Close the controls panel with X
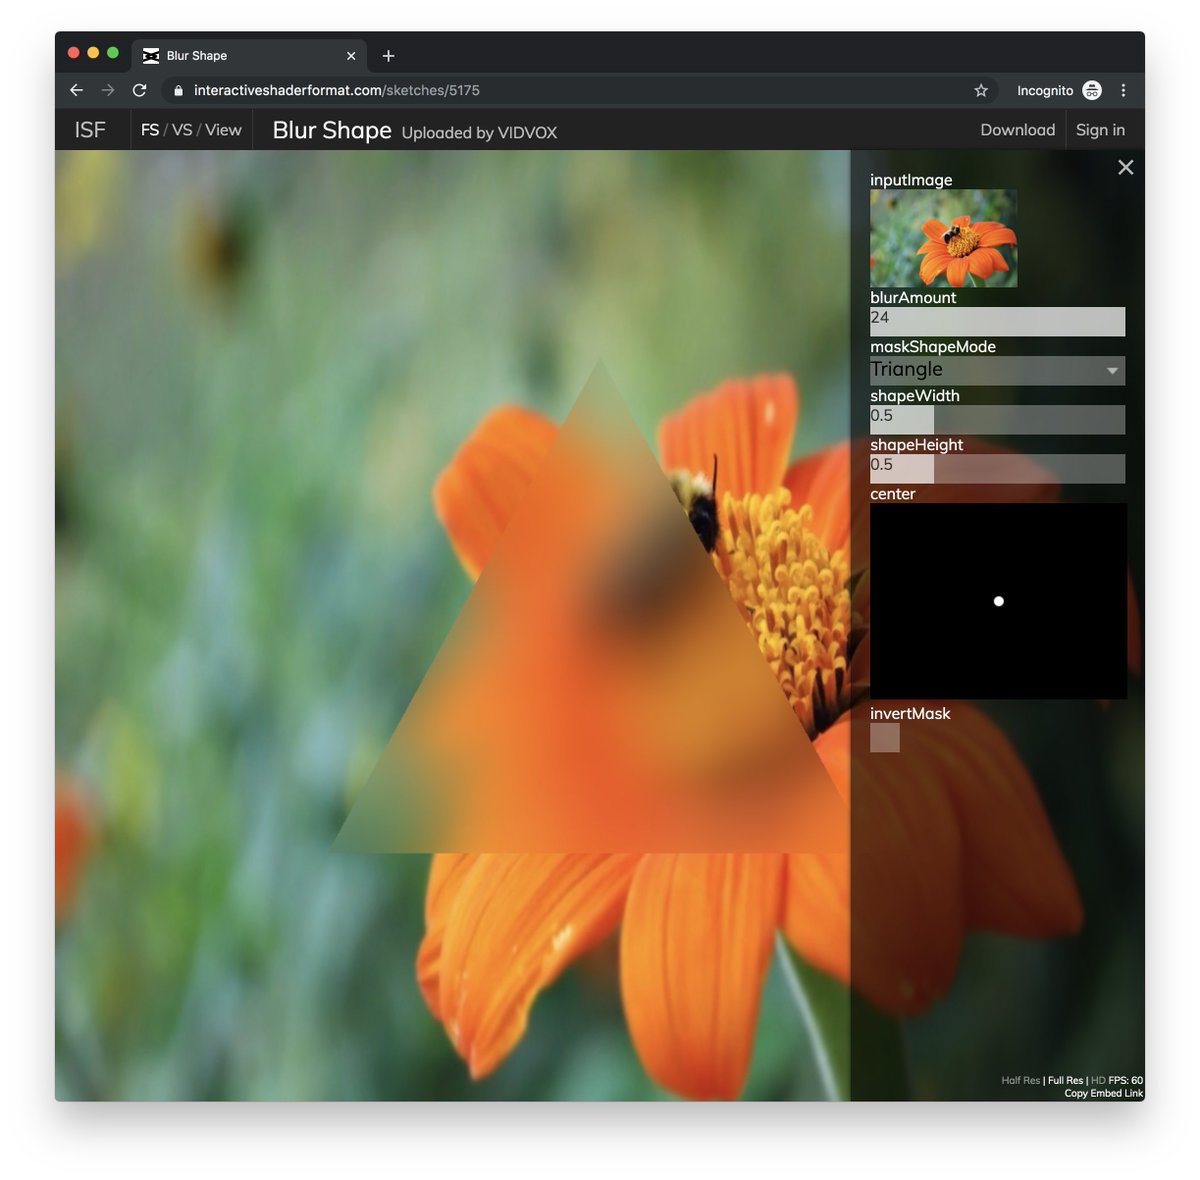 coord(1126,167)
